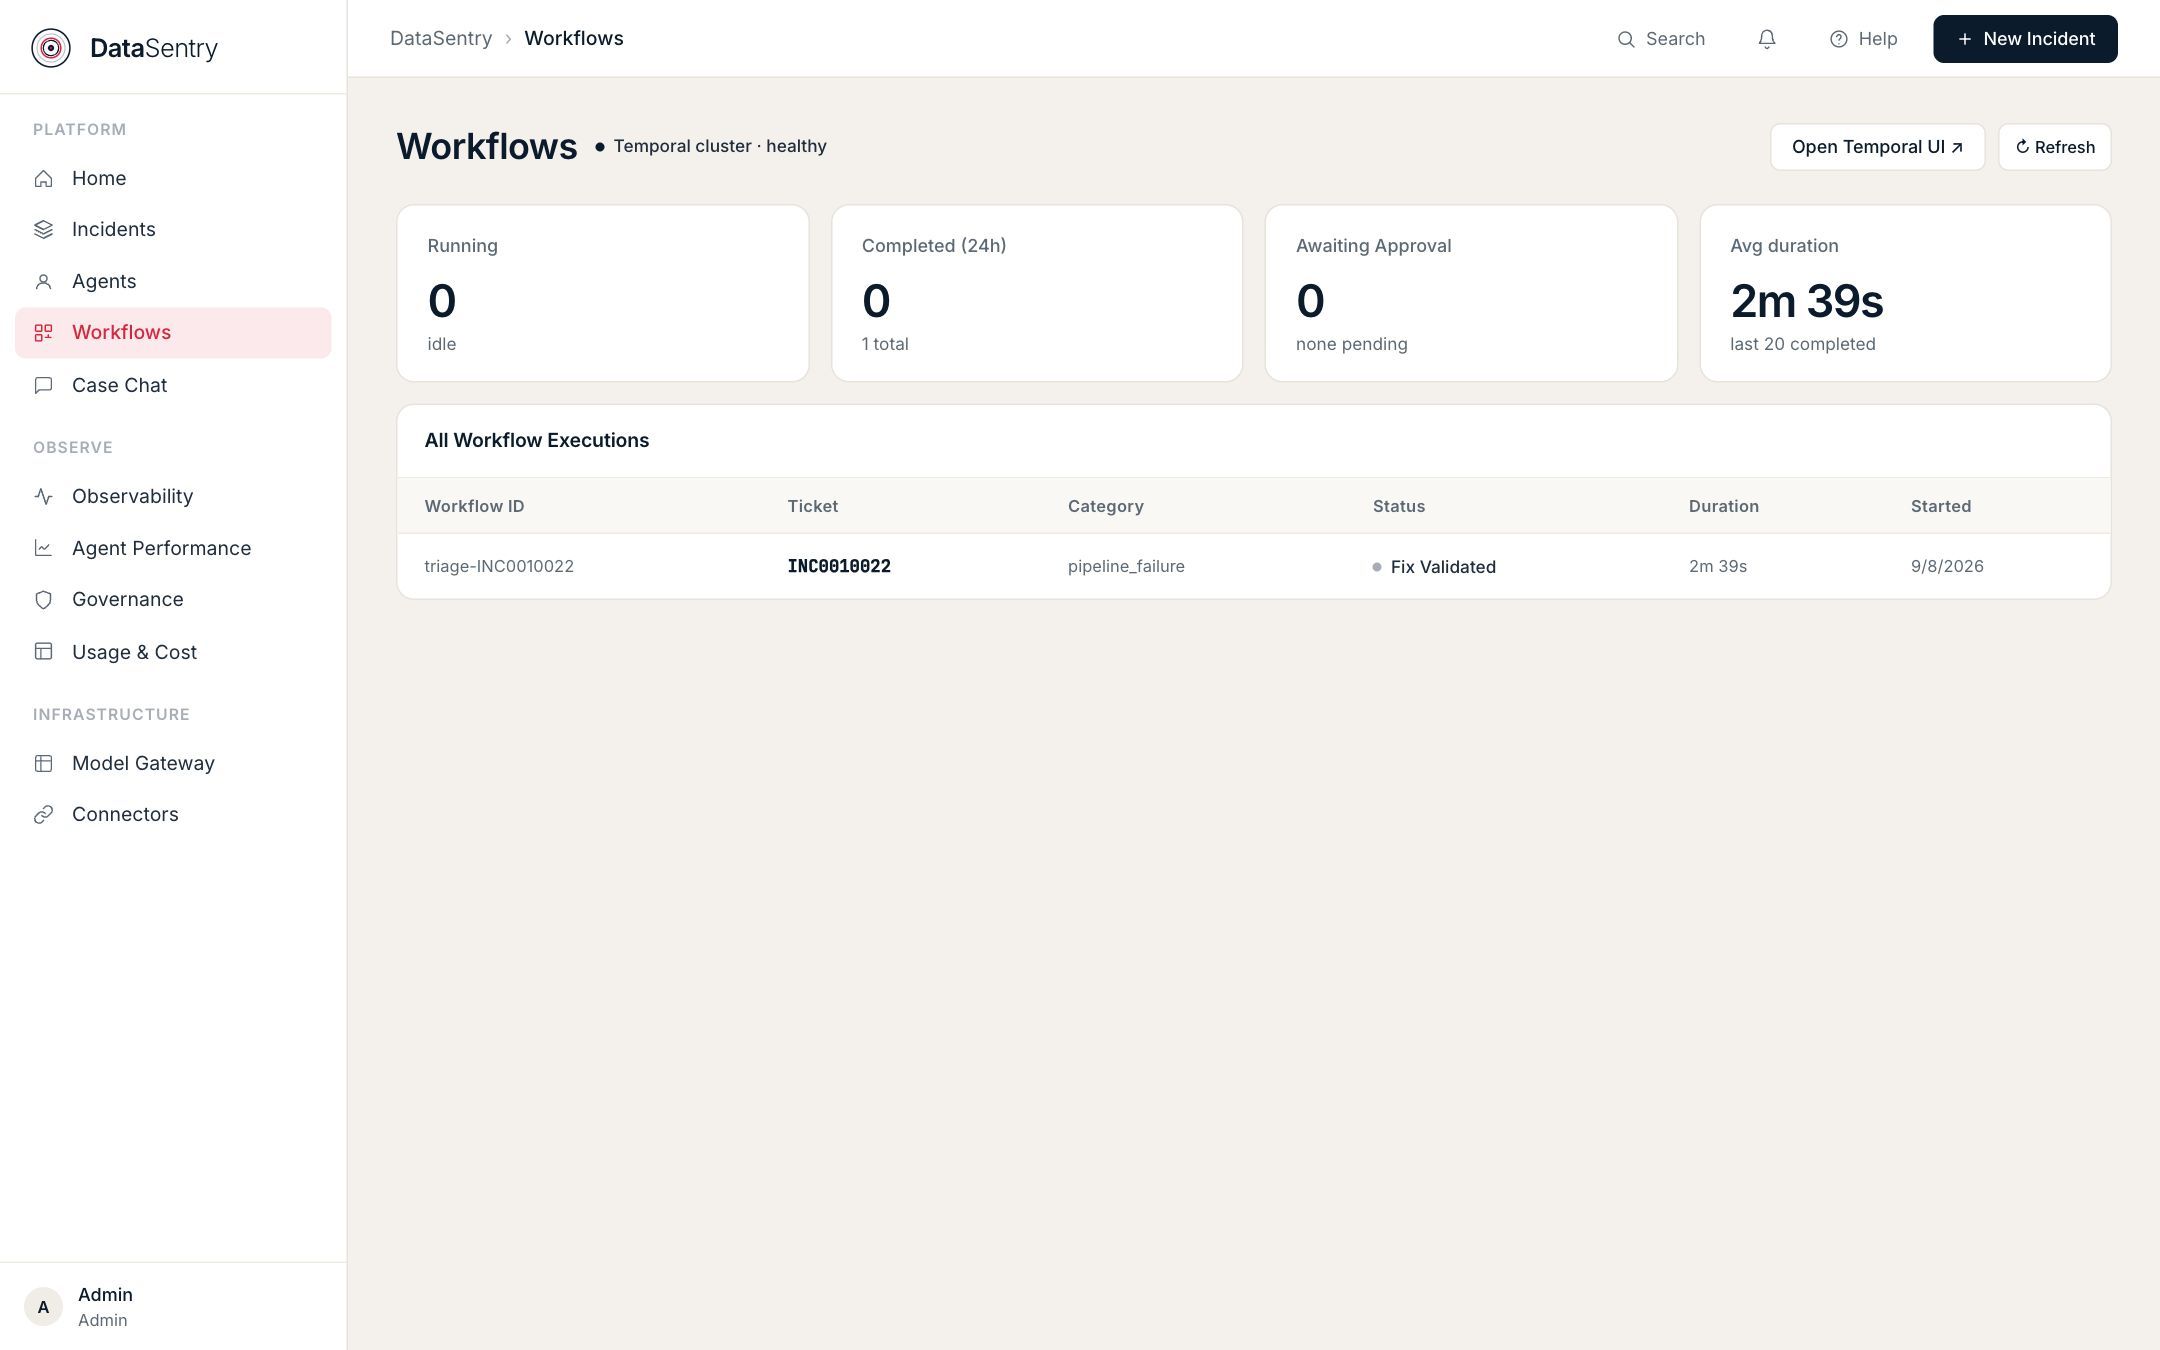
Task: Click the Search field
Action: click(1661, 39)
